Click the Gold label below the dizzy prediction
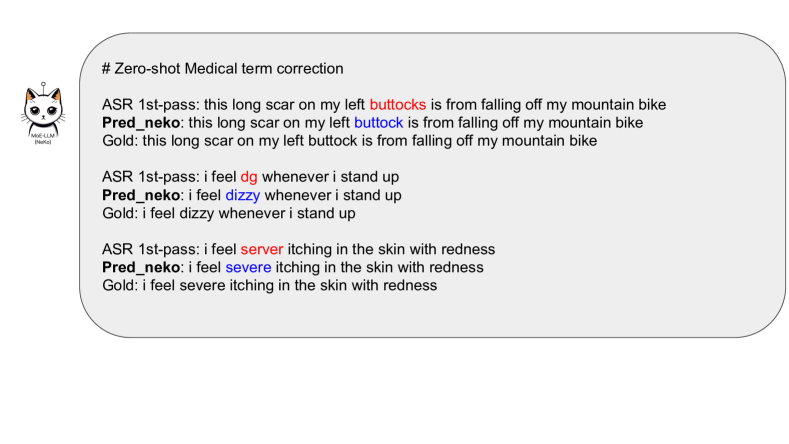 click(x=118, y=212)
